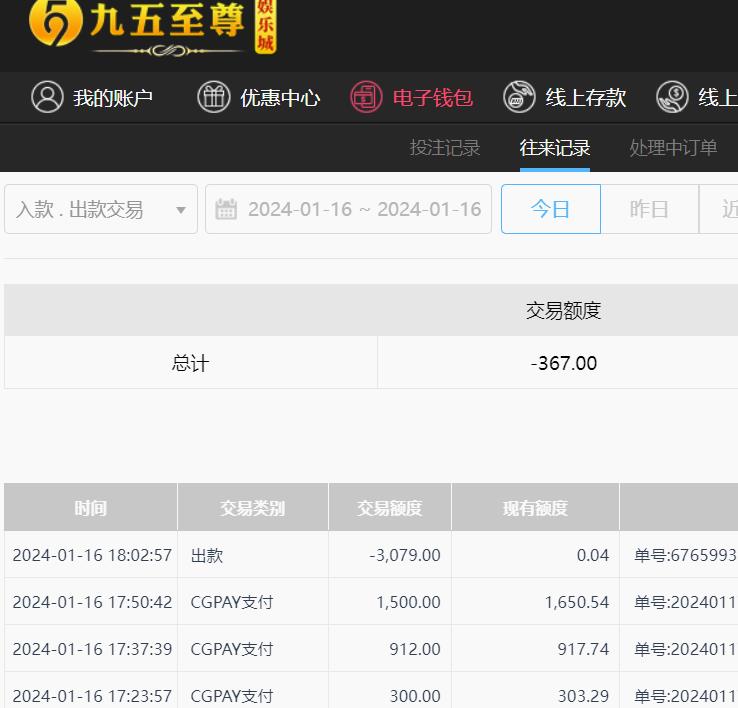
Task: Click the calendar icon in date field
Action: point(227,209)
